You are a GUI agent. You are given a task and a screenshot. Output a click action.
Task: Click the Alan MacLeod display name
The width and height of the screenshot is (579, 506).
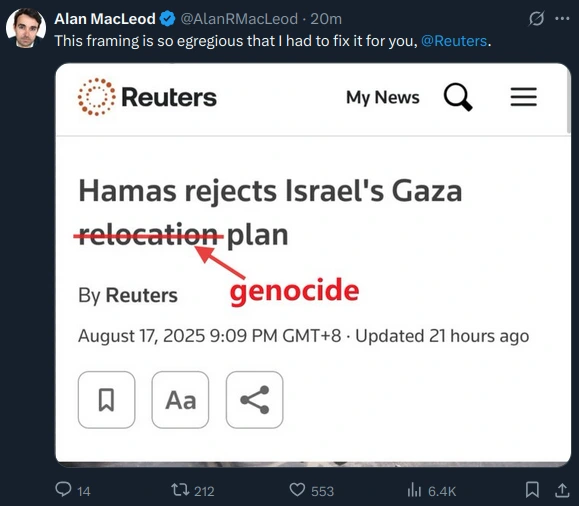105,19
